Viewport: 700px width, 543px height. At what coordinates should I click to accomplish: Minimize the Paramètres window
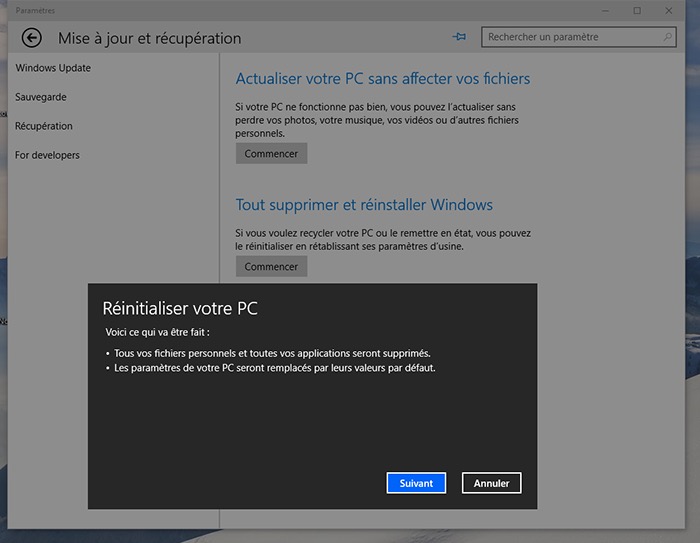605,11
